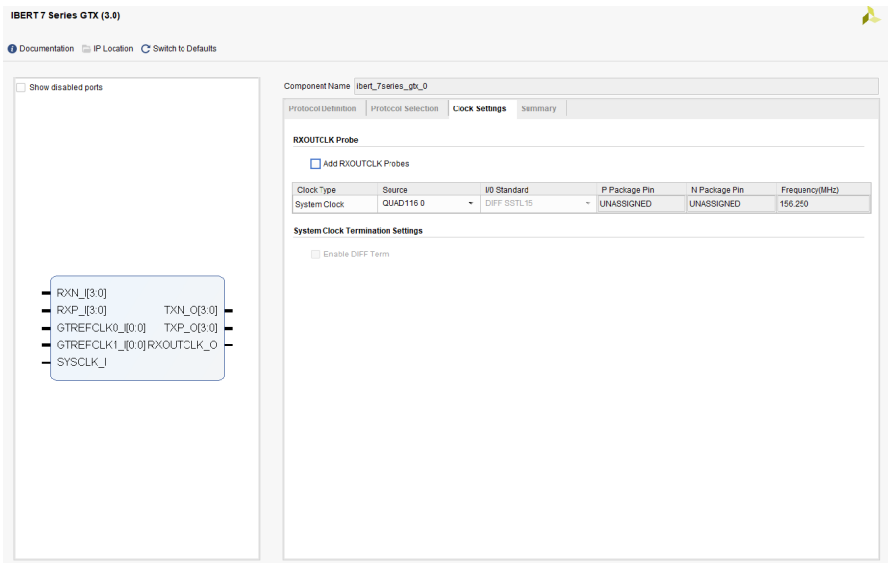Viewport: 890px width, 567px height.
Task: Click the RXN_I[3:0] port label
Action: tap(81, 293)
